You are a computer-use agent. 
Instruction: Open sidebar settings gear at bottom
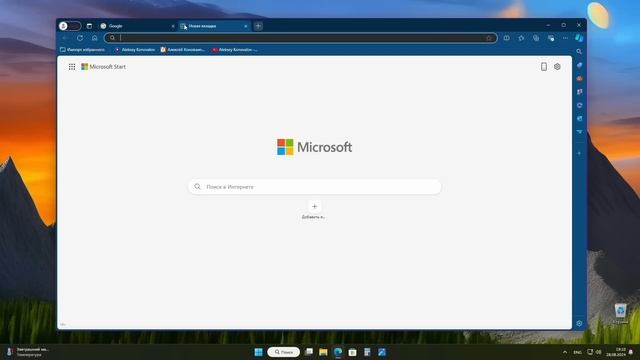pos(579,323)
